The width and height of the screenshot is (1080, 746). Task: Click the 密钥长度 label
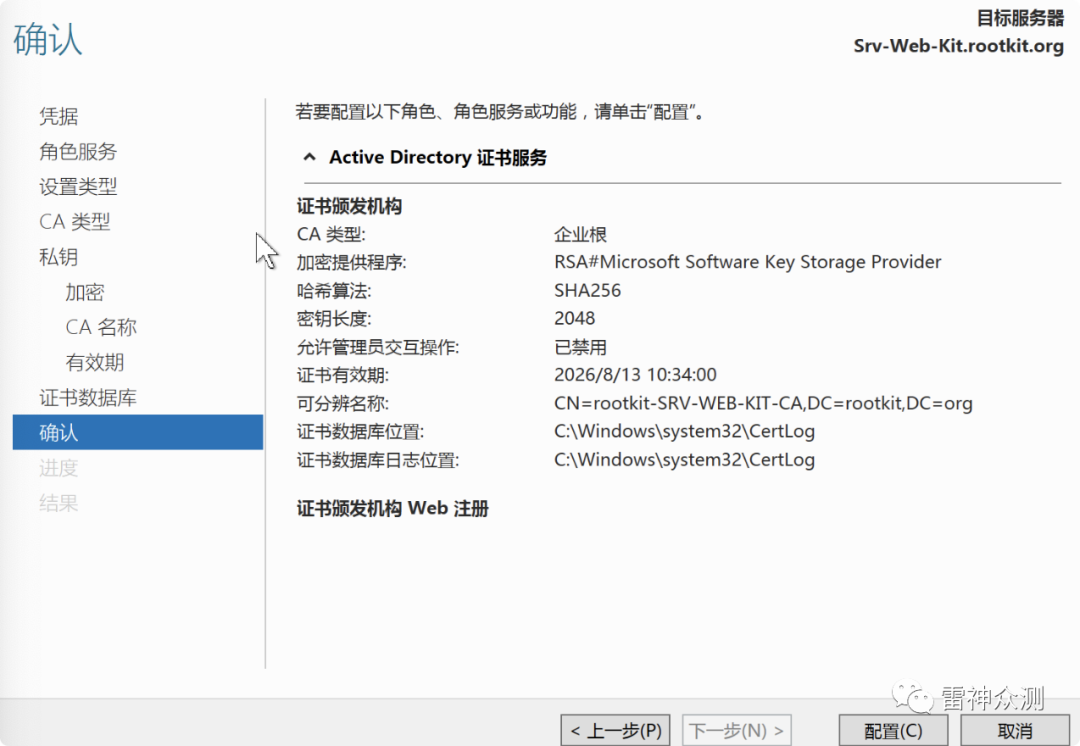tap(334, 319)
